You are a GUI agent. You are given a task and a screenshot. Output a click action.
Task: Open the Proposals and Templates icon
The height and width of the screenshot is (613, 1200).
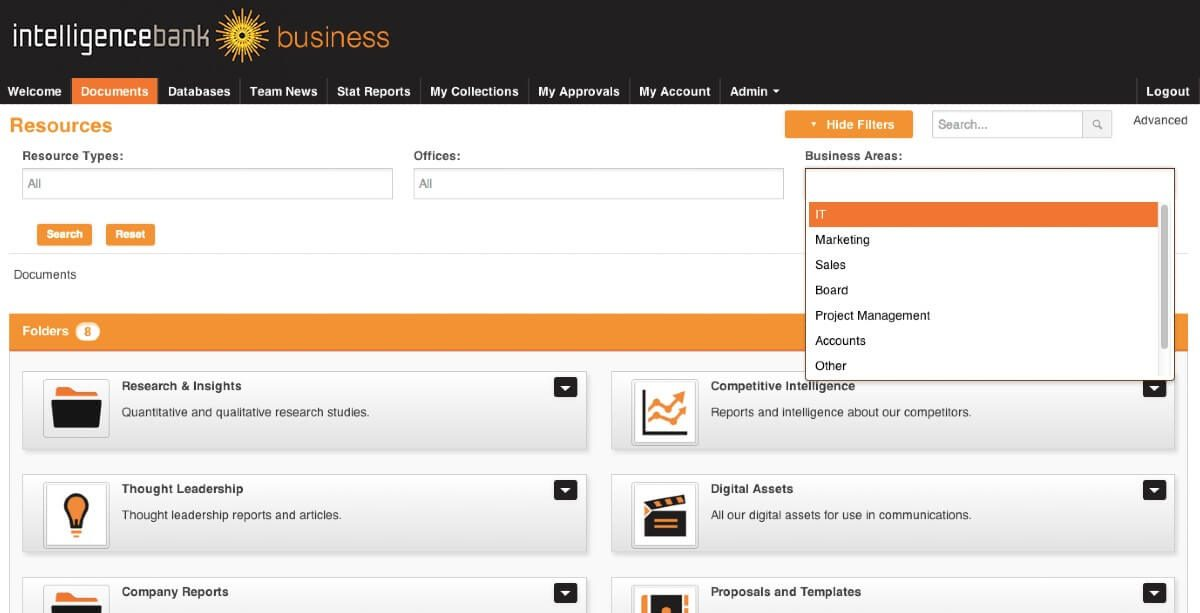[x=665, y=599]
